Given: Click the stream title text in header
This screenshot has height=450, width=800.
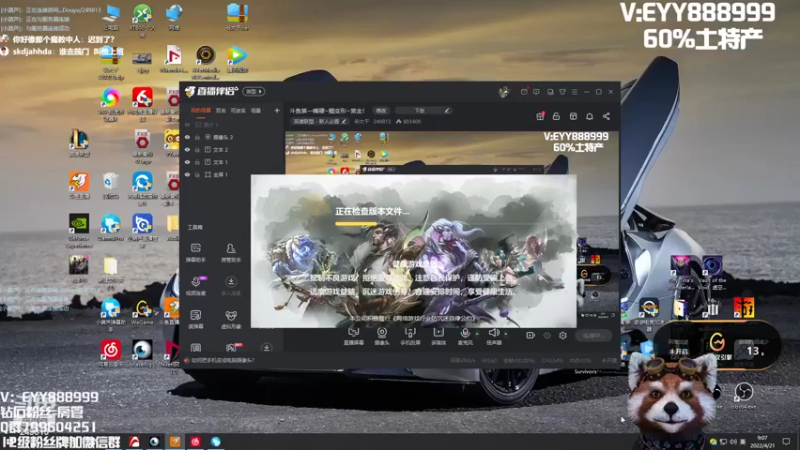Looking at the screenshot, I should [327, 110].
